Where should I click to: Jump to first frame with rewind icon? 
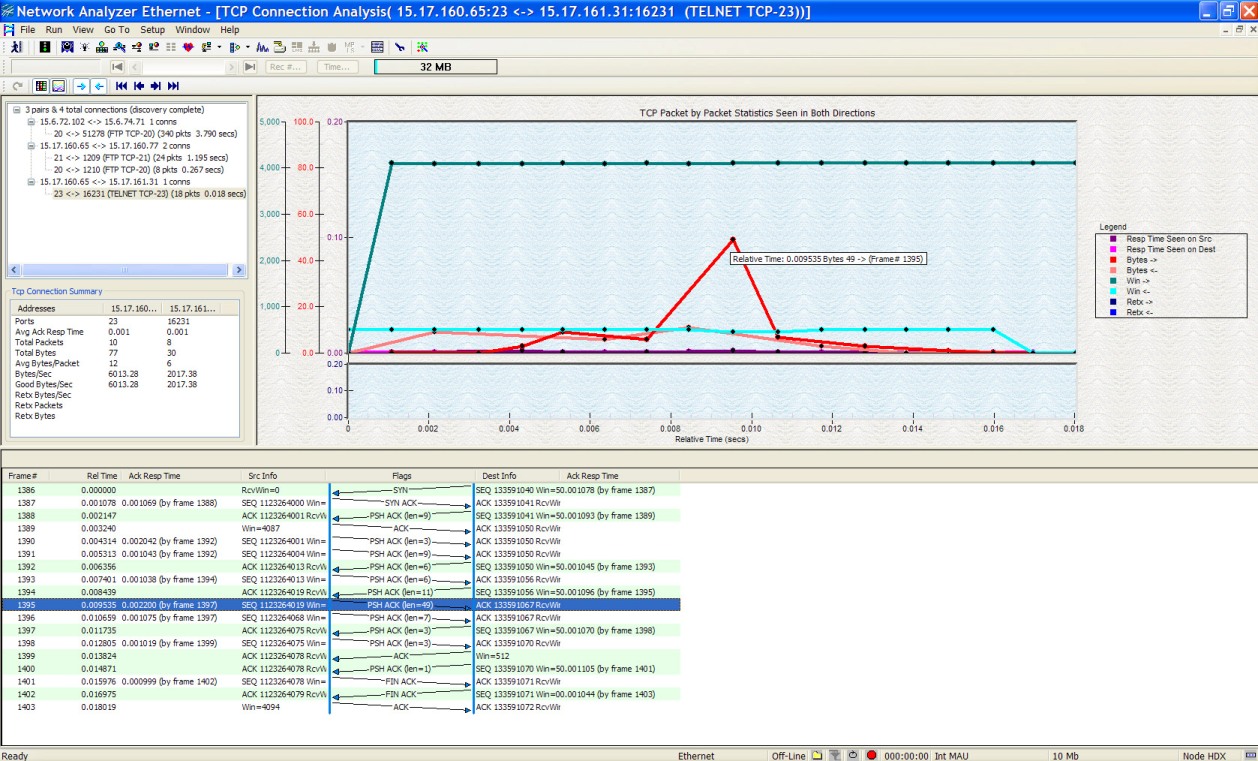pos(121,86)
